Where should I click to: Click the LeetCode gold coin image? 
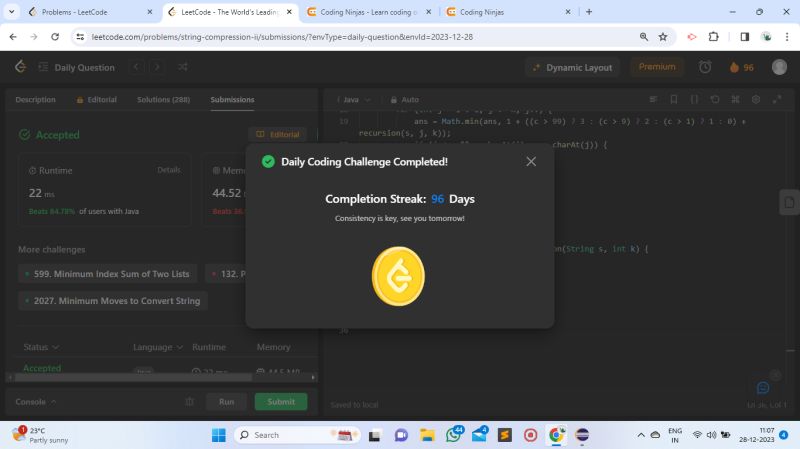point(398,276)
